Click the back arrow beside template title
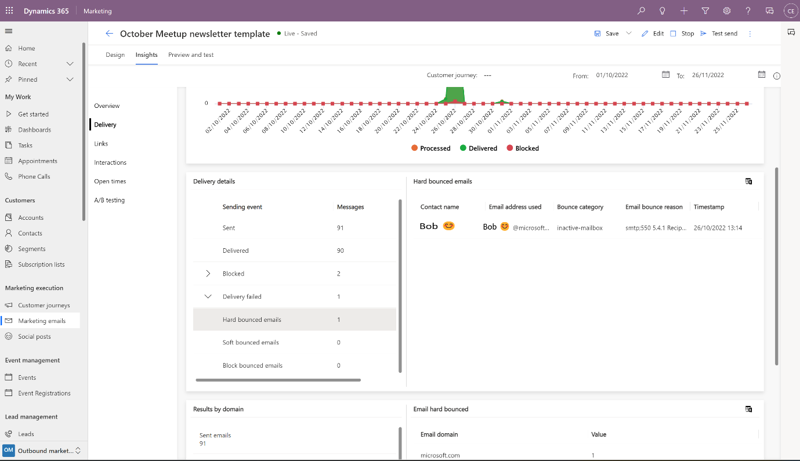Image resolution: width=800 pixels, height=461 pixels. pos(109,33)
